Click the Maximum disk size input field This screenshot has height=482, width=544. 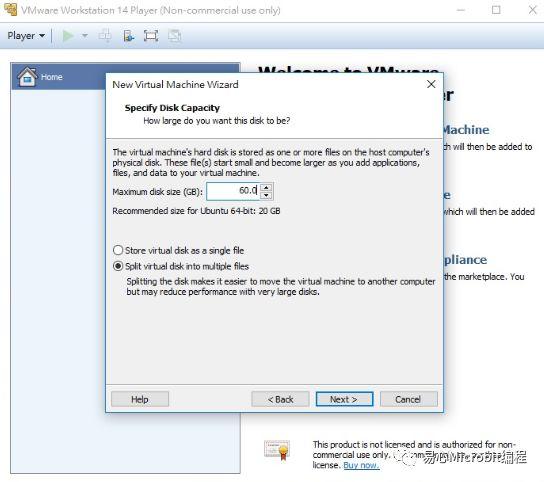(x=233, y=191)
